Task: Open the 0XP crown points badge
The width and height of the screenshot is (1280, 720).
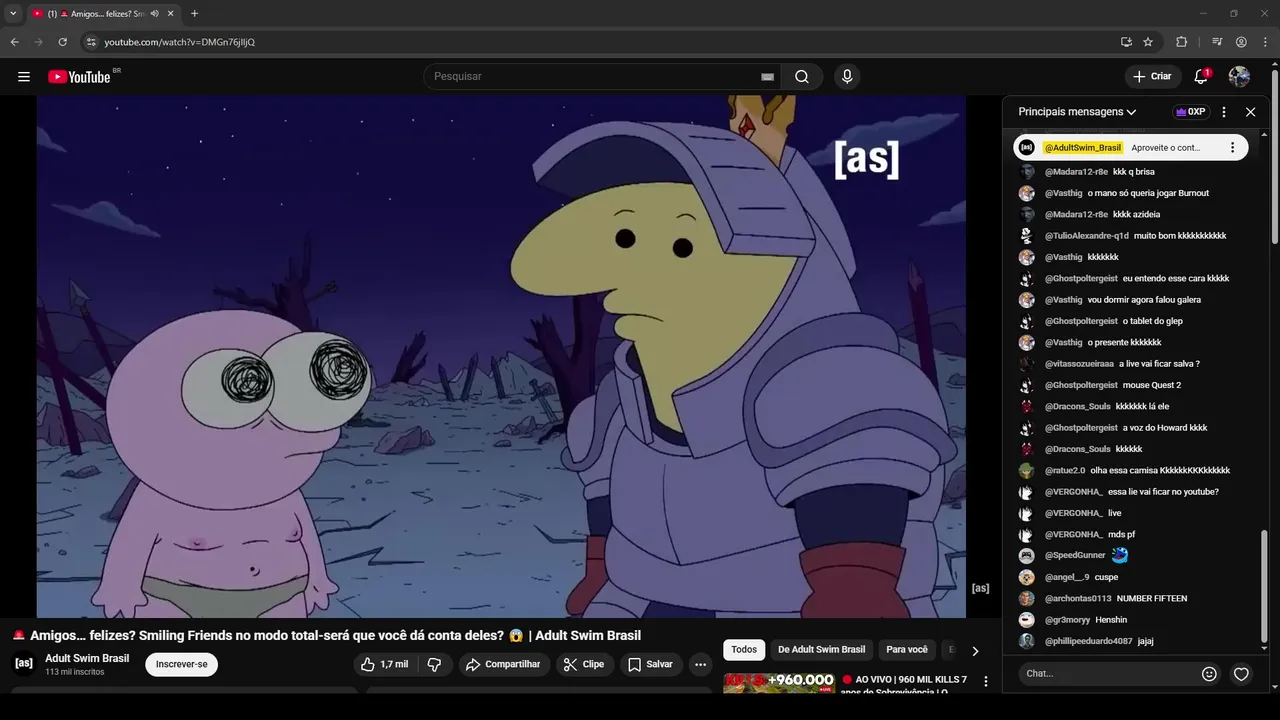Action: [1190, 112]
